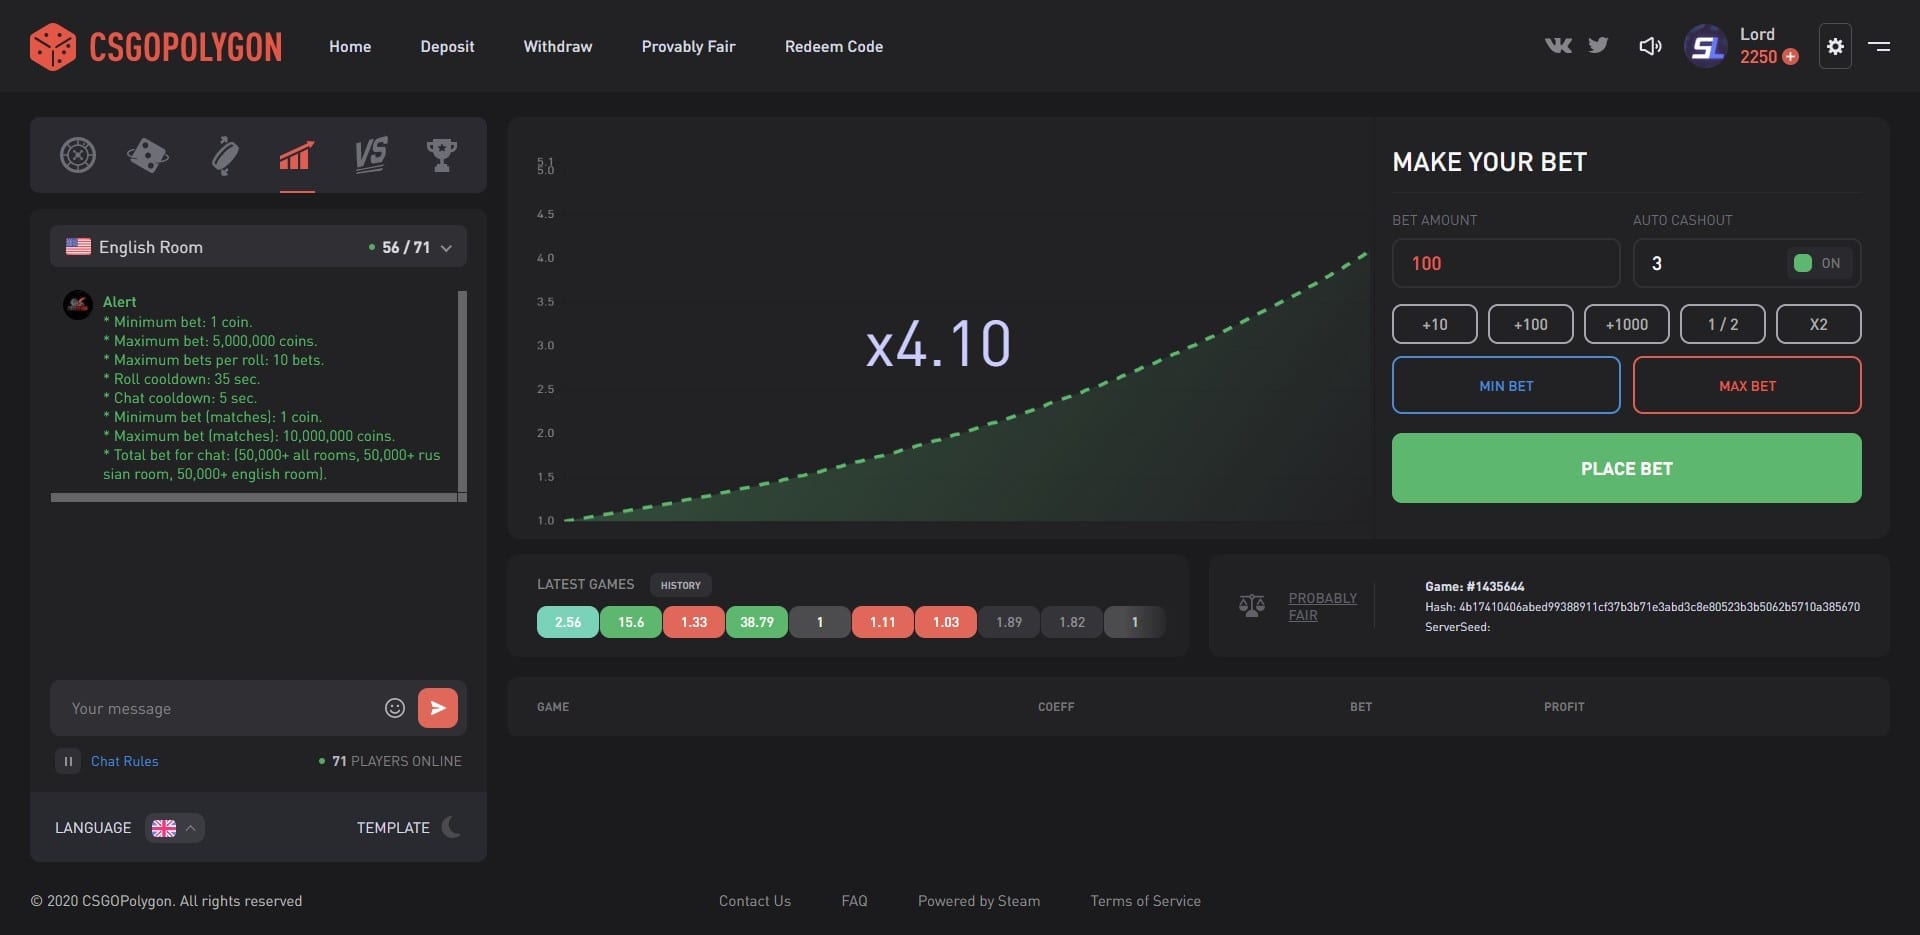The height and width of the screenshot is (935, 1920).
Task: Click the Game #1435644 label
Action: click(1474, 587)
